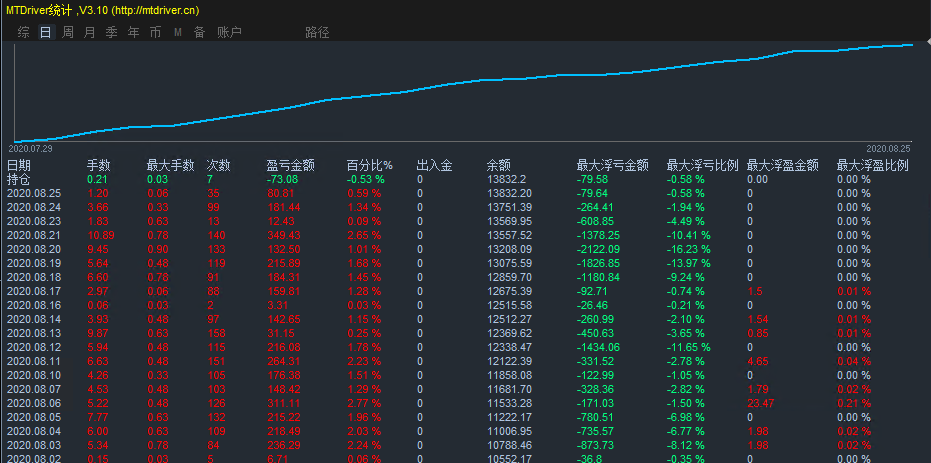This screenshot has height=463, width=931.
Task: Open the 季 quarterly tab
Action: tap(112, 32)
